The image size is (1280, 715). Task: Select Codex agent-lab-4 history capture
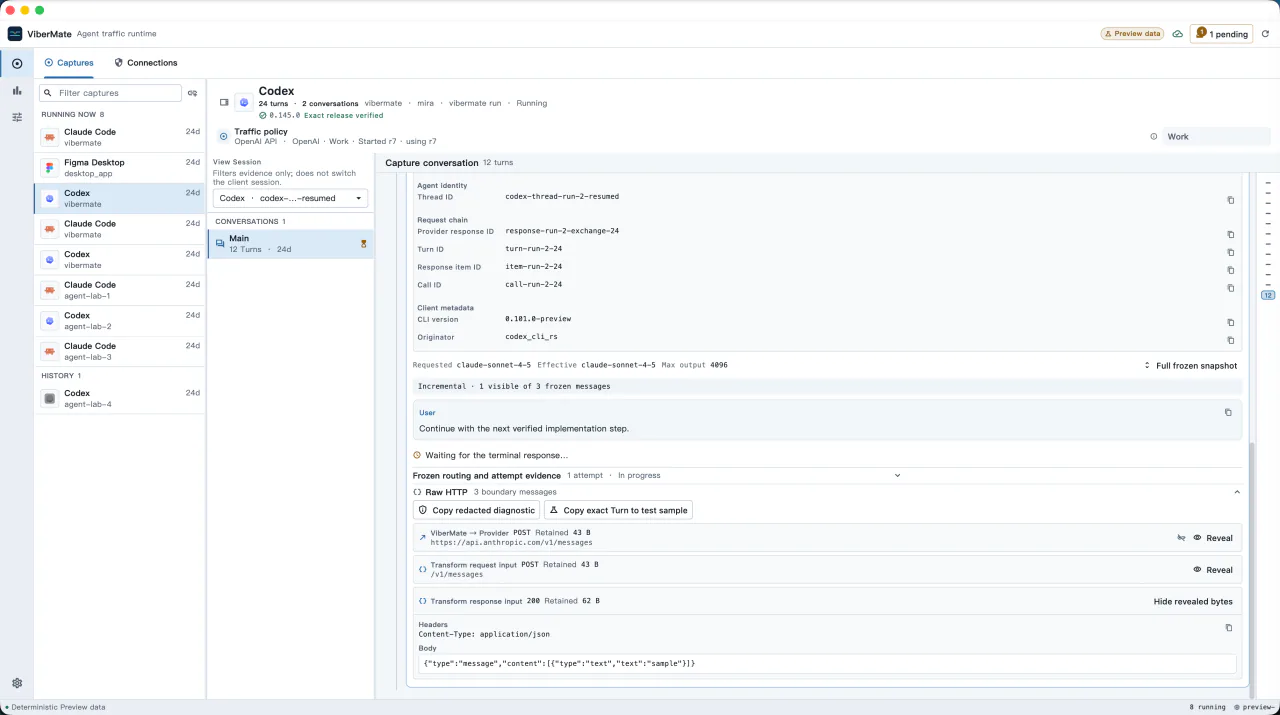(120, 398)
